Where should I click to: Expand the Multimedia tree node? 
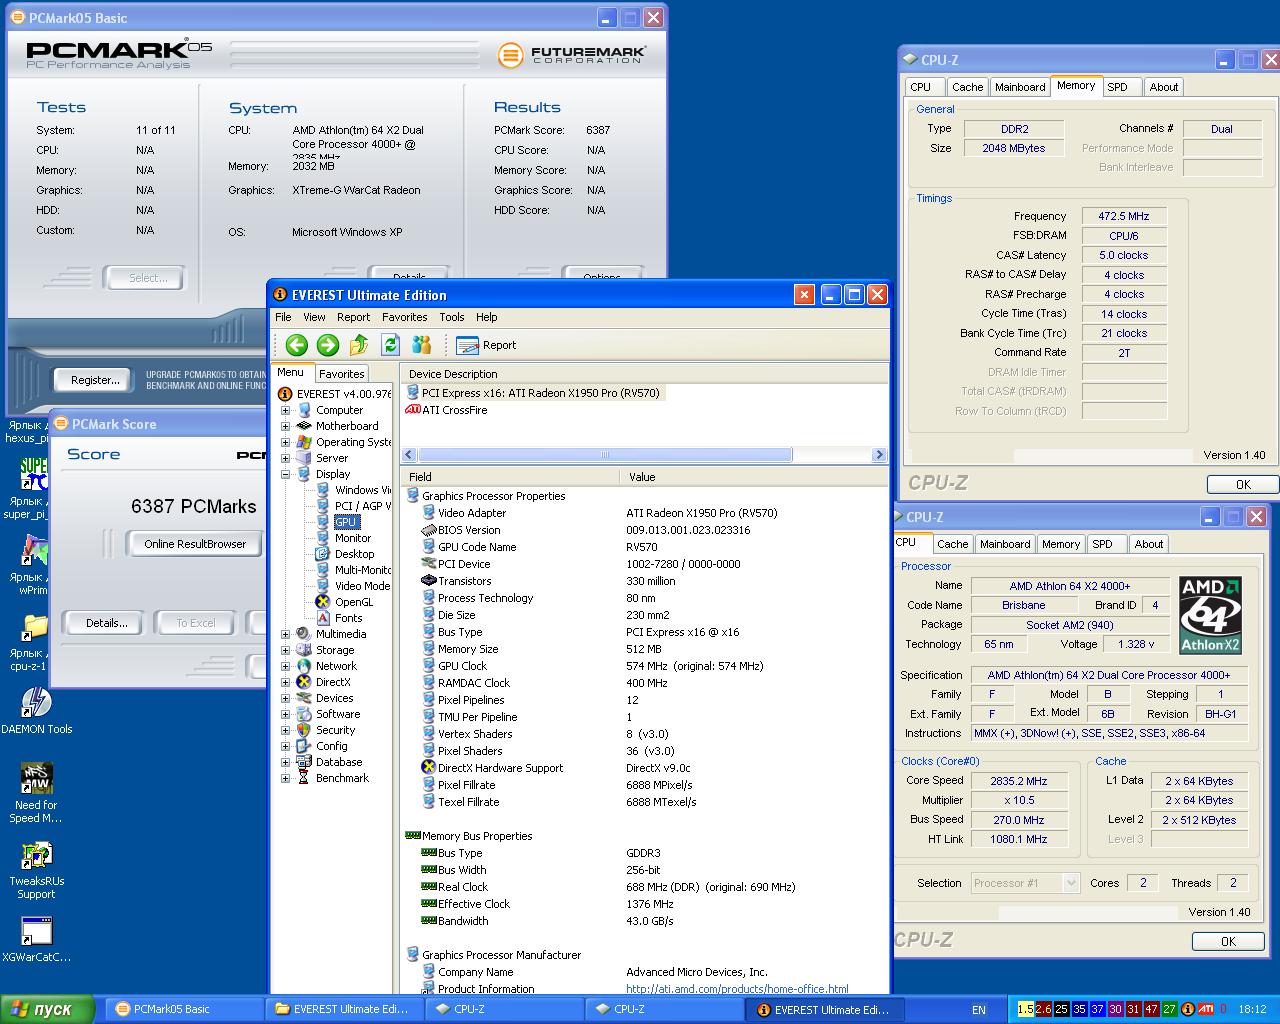[285, 634]
